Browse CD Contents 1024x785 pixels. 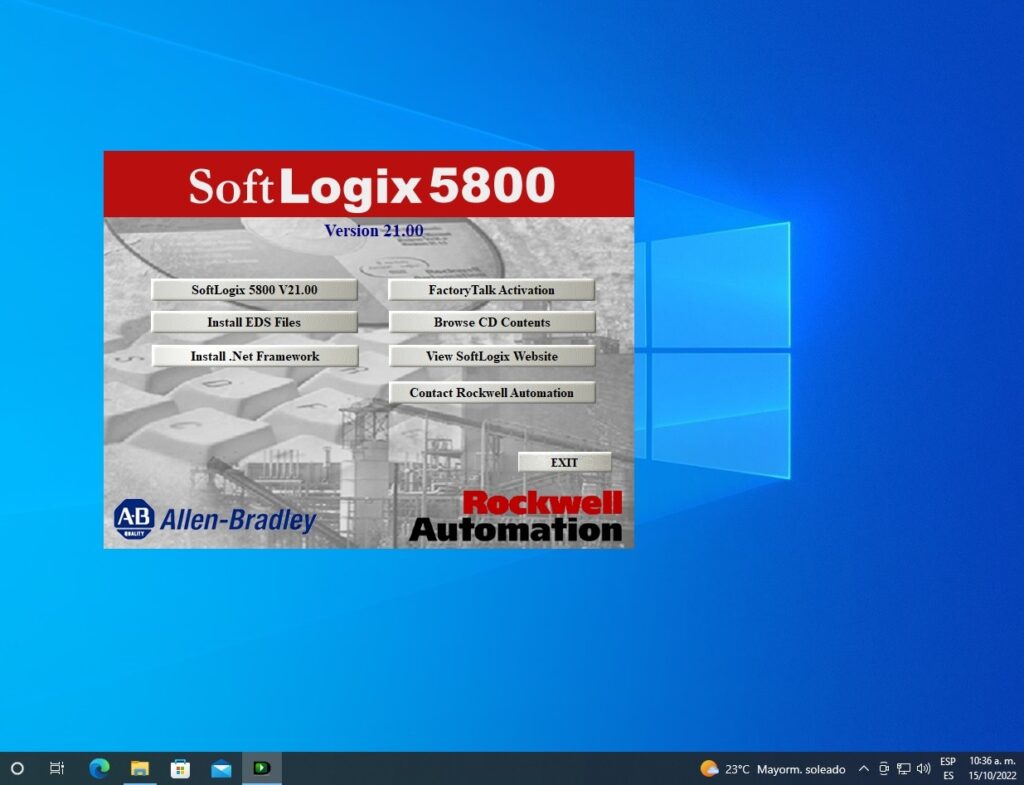[x=492, y=322]
